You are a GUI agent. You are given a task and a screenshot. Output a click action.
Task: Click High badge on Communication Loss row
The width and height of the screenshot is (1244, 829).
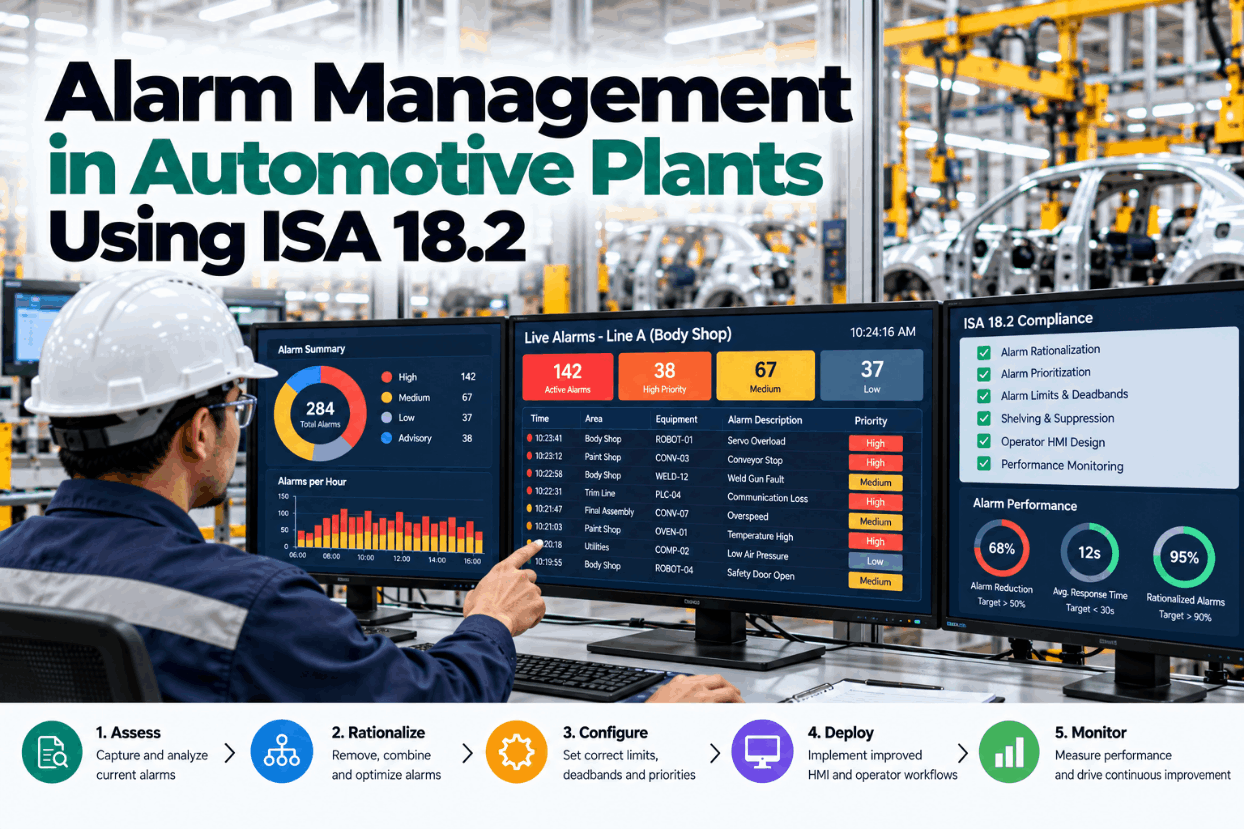click(876, 502)
